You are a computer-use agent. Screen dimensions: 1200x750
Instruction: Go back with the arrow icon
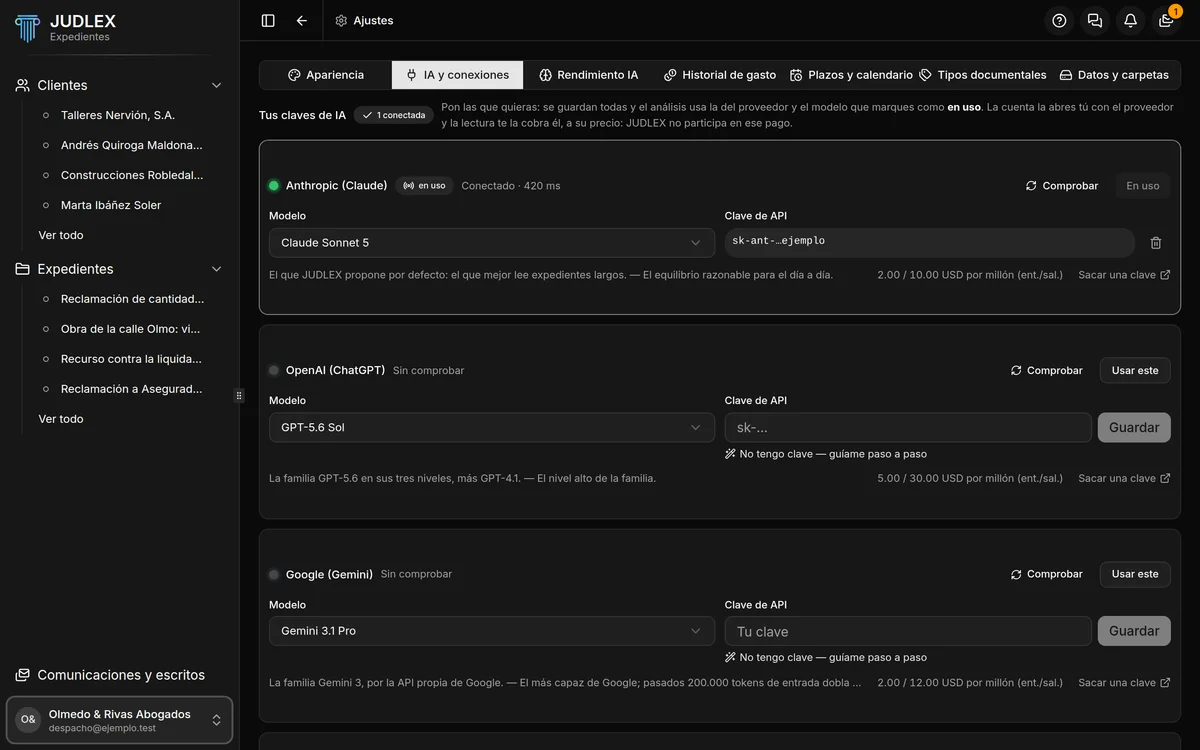coord(302,20)
